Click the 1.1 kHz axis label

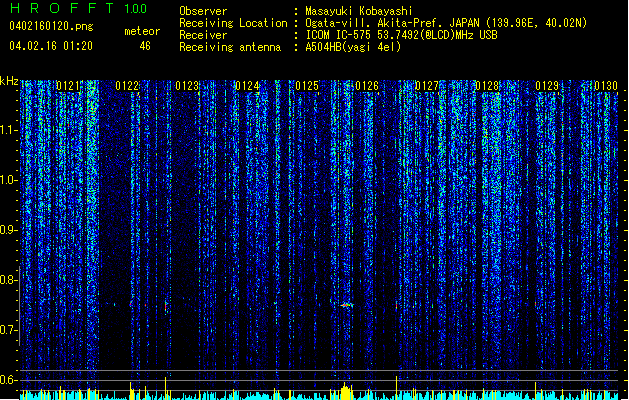pyautogui.click(x=8, y=130)
